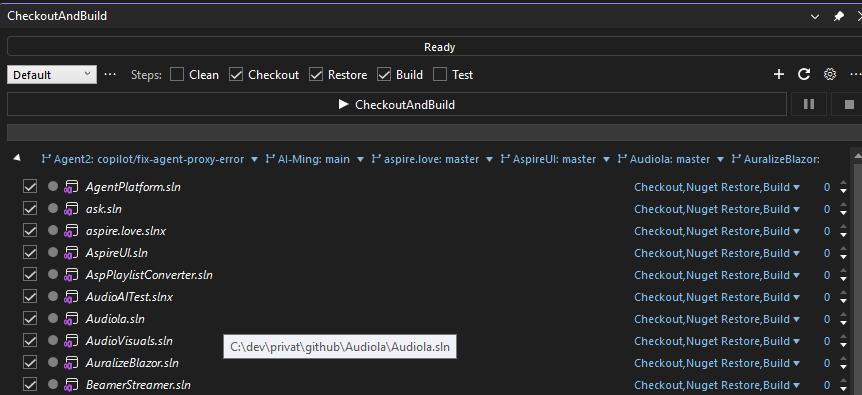Open the Default profile combo box

[52, 75]
